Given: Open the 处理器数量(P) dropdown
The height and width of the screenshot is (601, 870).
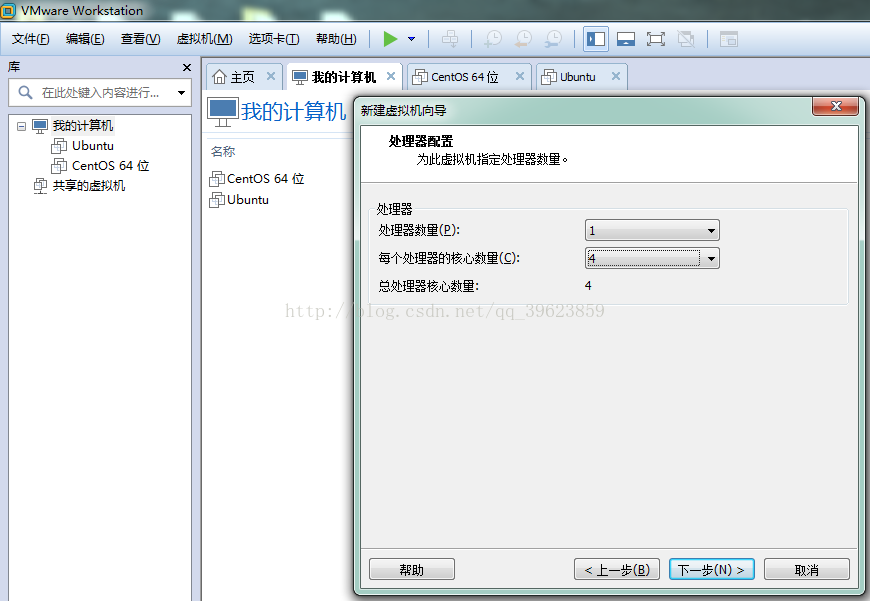Looking at the screenshot, I should (652, 230).
